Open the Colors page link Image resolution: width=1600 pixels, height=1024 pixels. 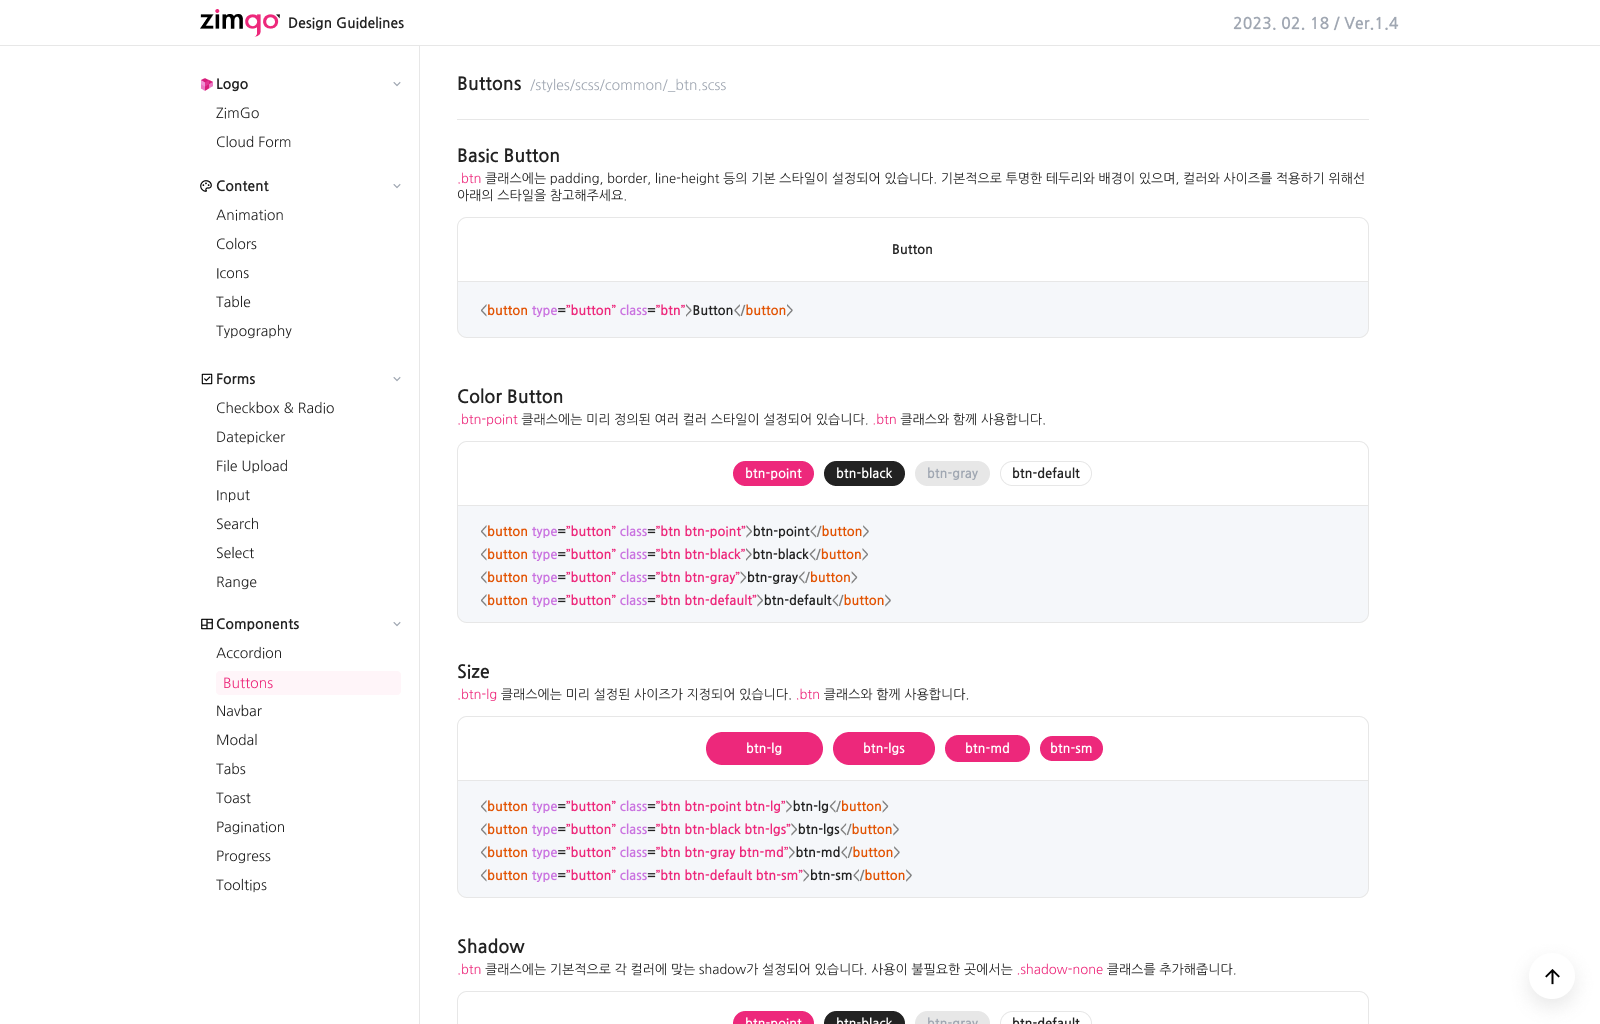coord(236,244)
